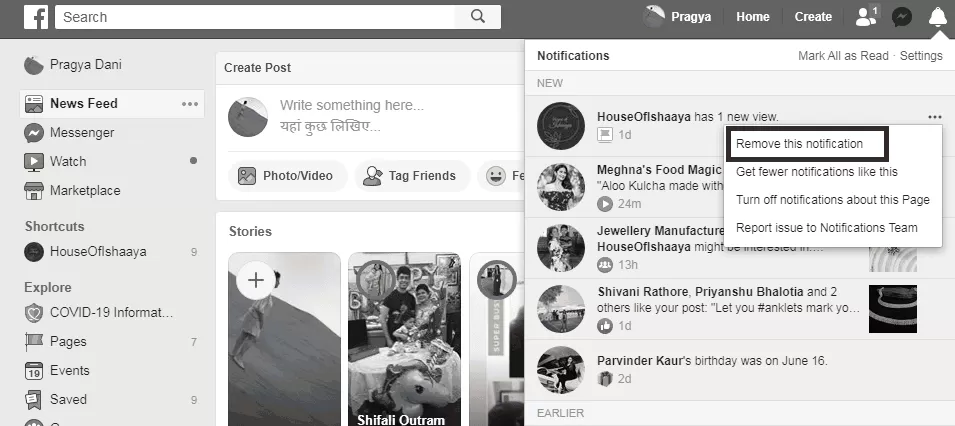The image size is (955, 426).
Task: Click the Photo/Video button
Action: click(x=287, y=176)
